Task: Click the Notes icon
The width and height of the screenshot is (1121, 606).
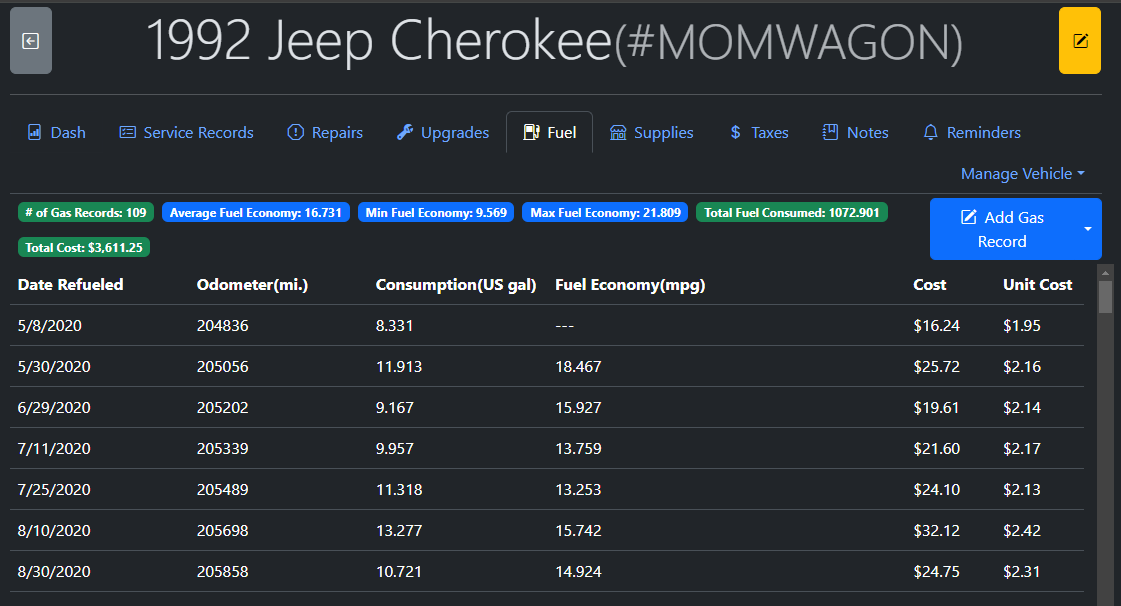Action: pyautogui.click(x=830, y=132)
